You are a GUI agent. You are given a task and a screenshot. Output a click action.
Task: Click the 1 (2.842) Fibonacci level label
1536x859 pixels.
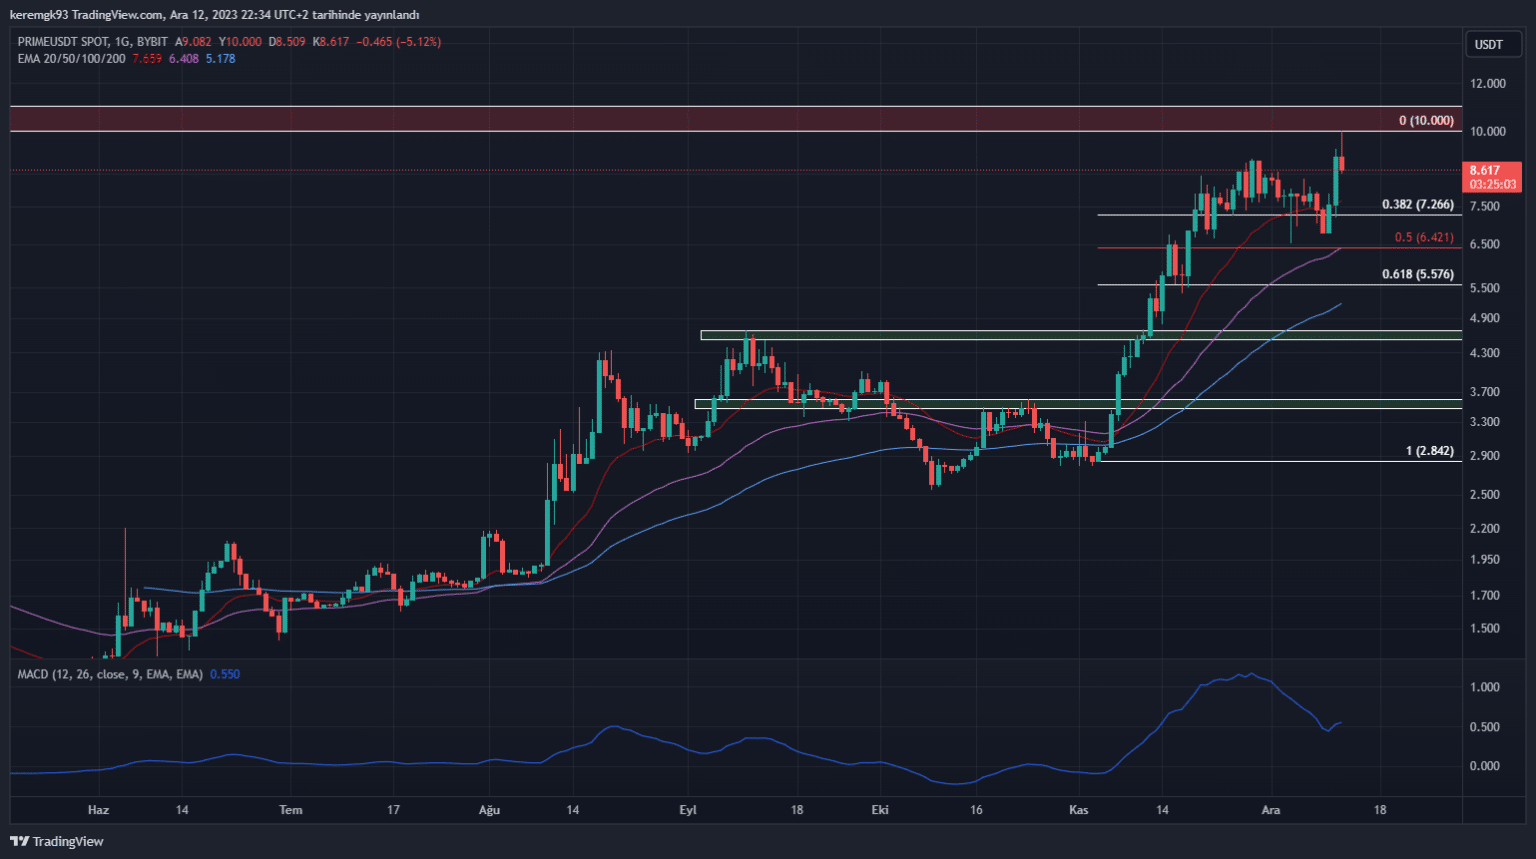coord(1429,451)
